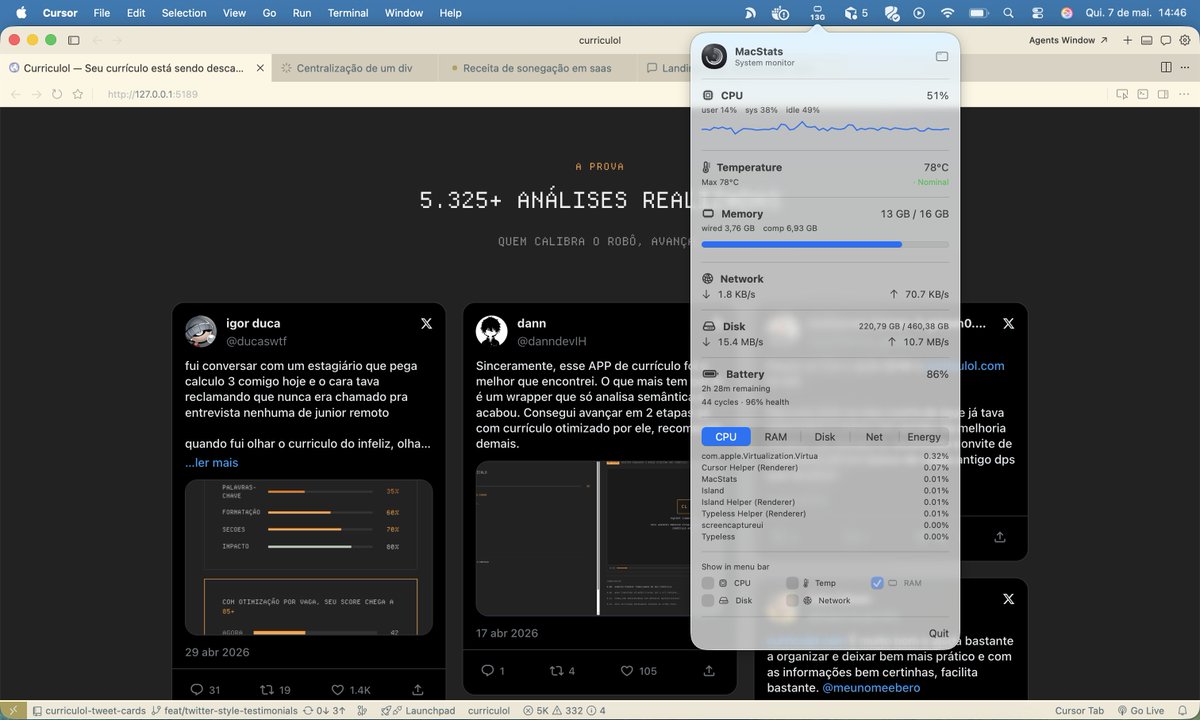Screen dimensions: 1200x720
Task: Open the Energy process tab
Action: pos(923,437)
